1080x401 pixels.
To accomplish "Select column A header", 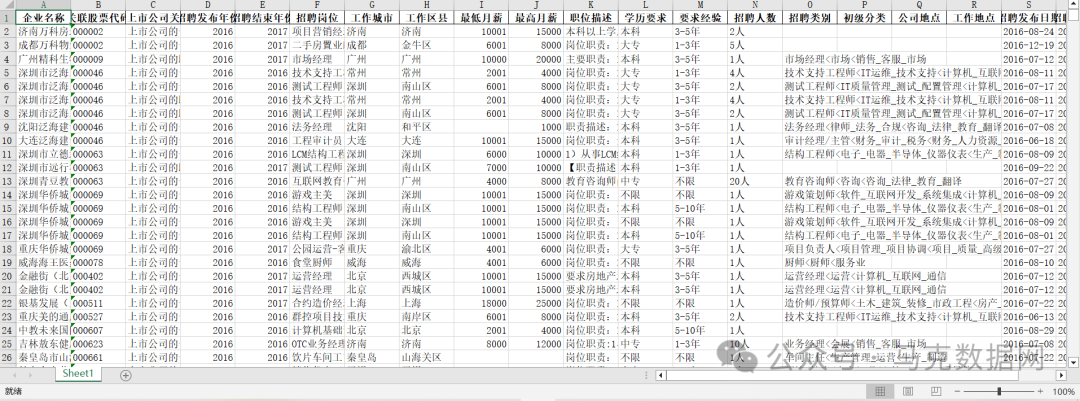I will tap(43, 5).
